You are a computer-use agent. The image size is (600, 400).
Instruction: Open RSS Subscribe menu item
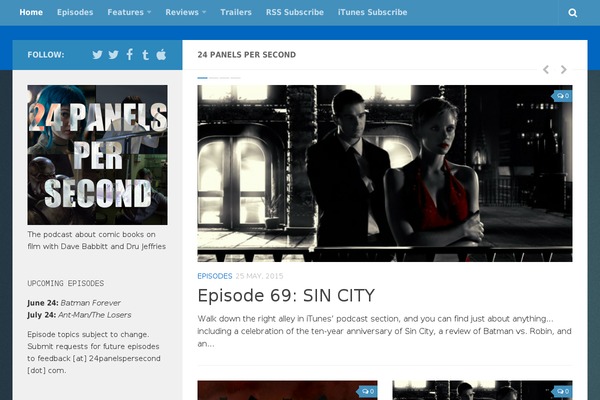pyautogui.click(x=295, y=12)
